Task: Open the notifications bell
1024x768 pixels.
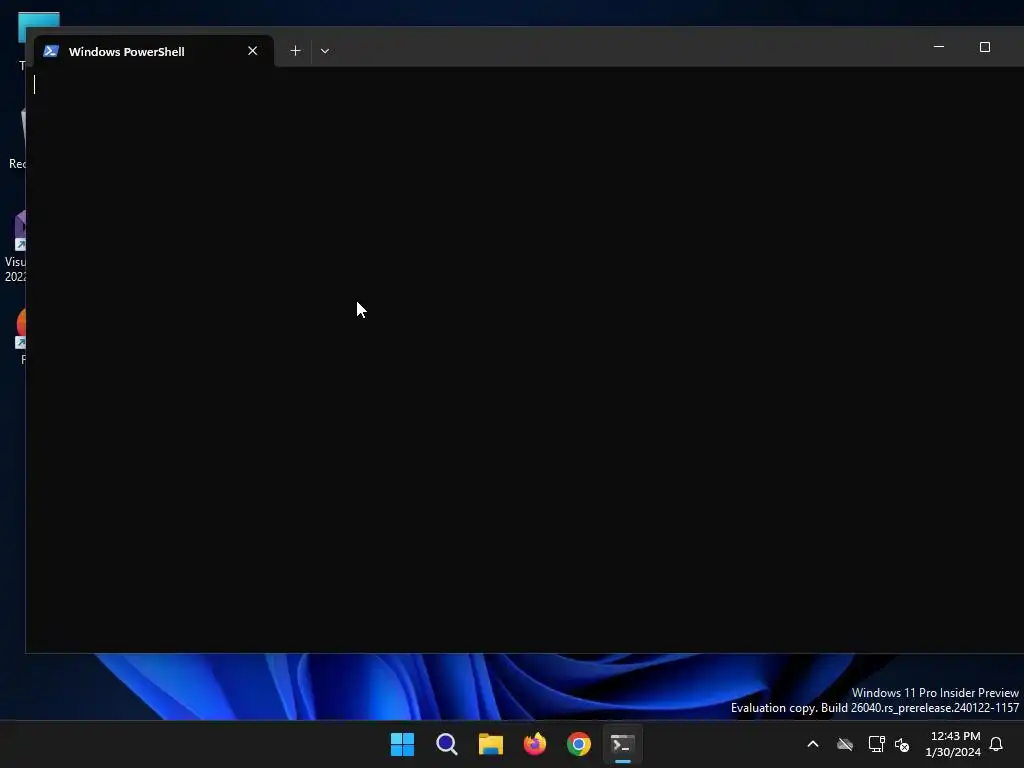Action: [x=996, y=744]
